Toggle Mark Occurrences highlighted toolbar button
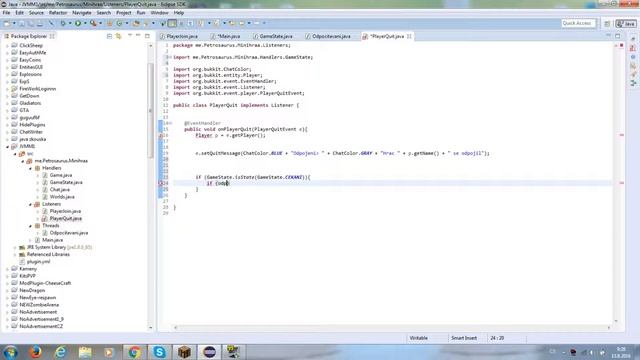The height and width of the screenshot is (360, 640). (173, 23)
